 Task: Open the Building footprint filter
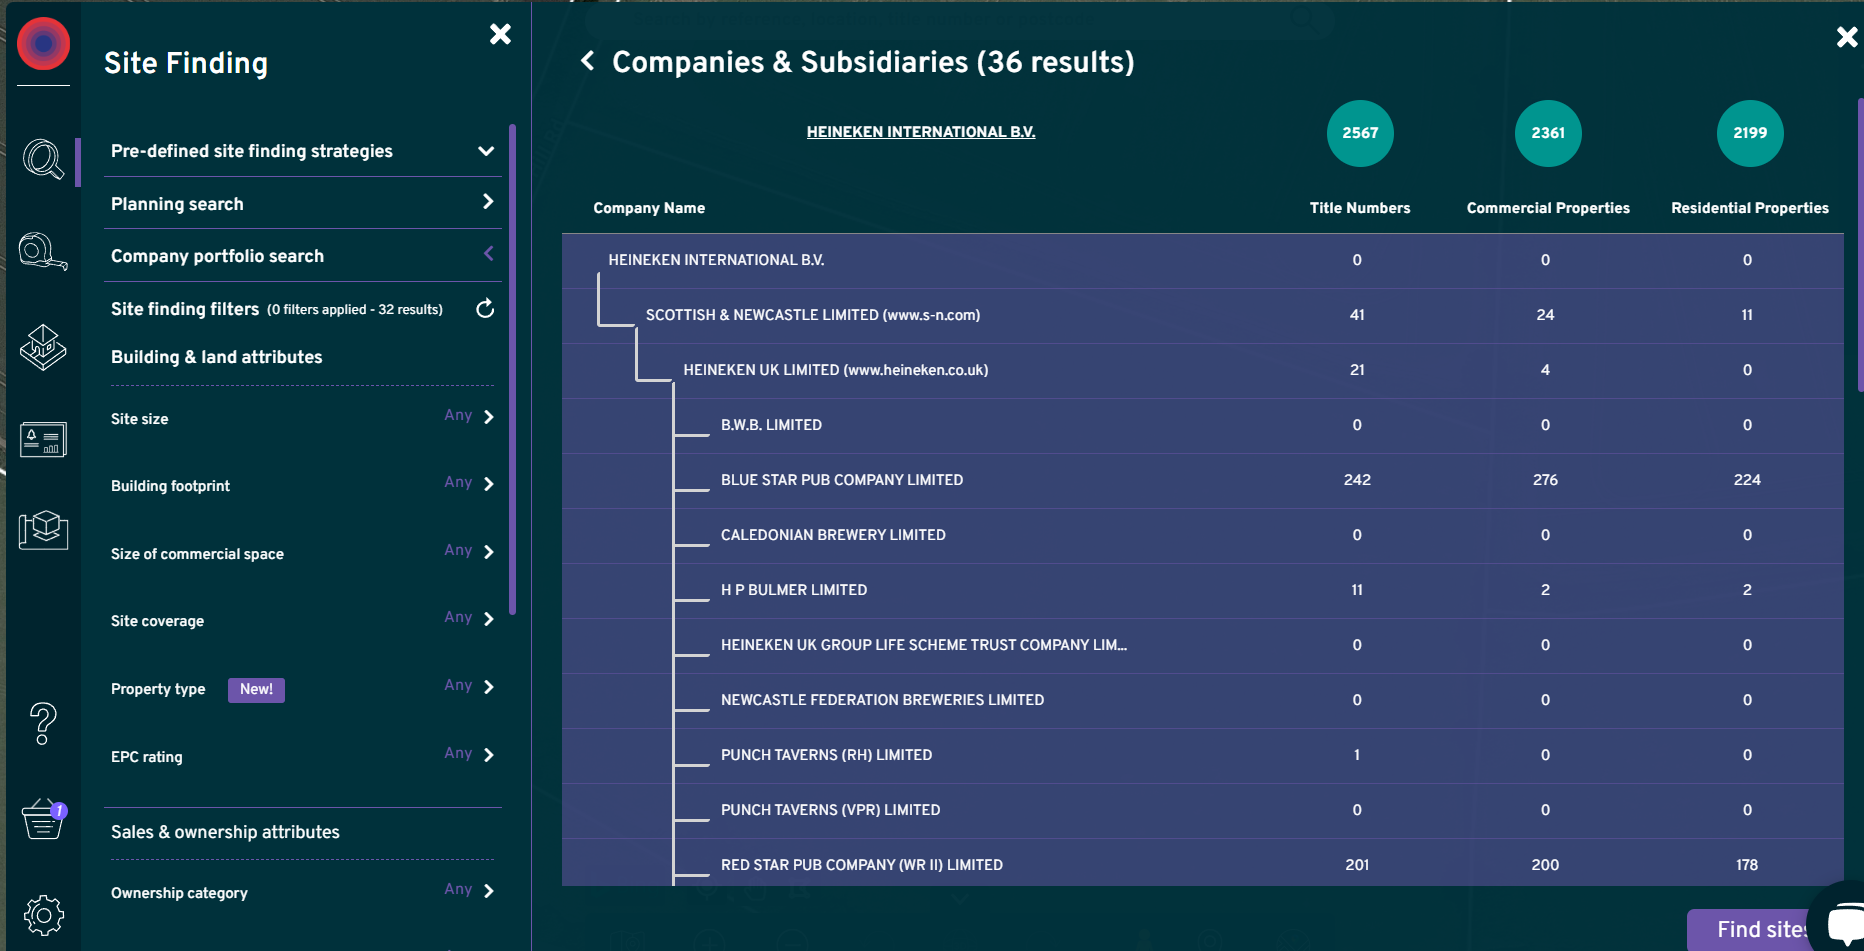point(302,484)
